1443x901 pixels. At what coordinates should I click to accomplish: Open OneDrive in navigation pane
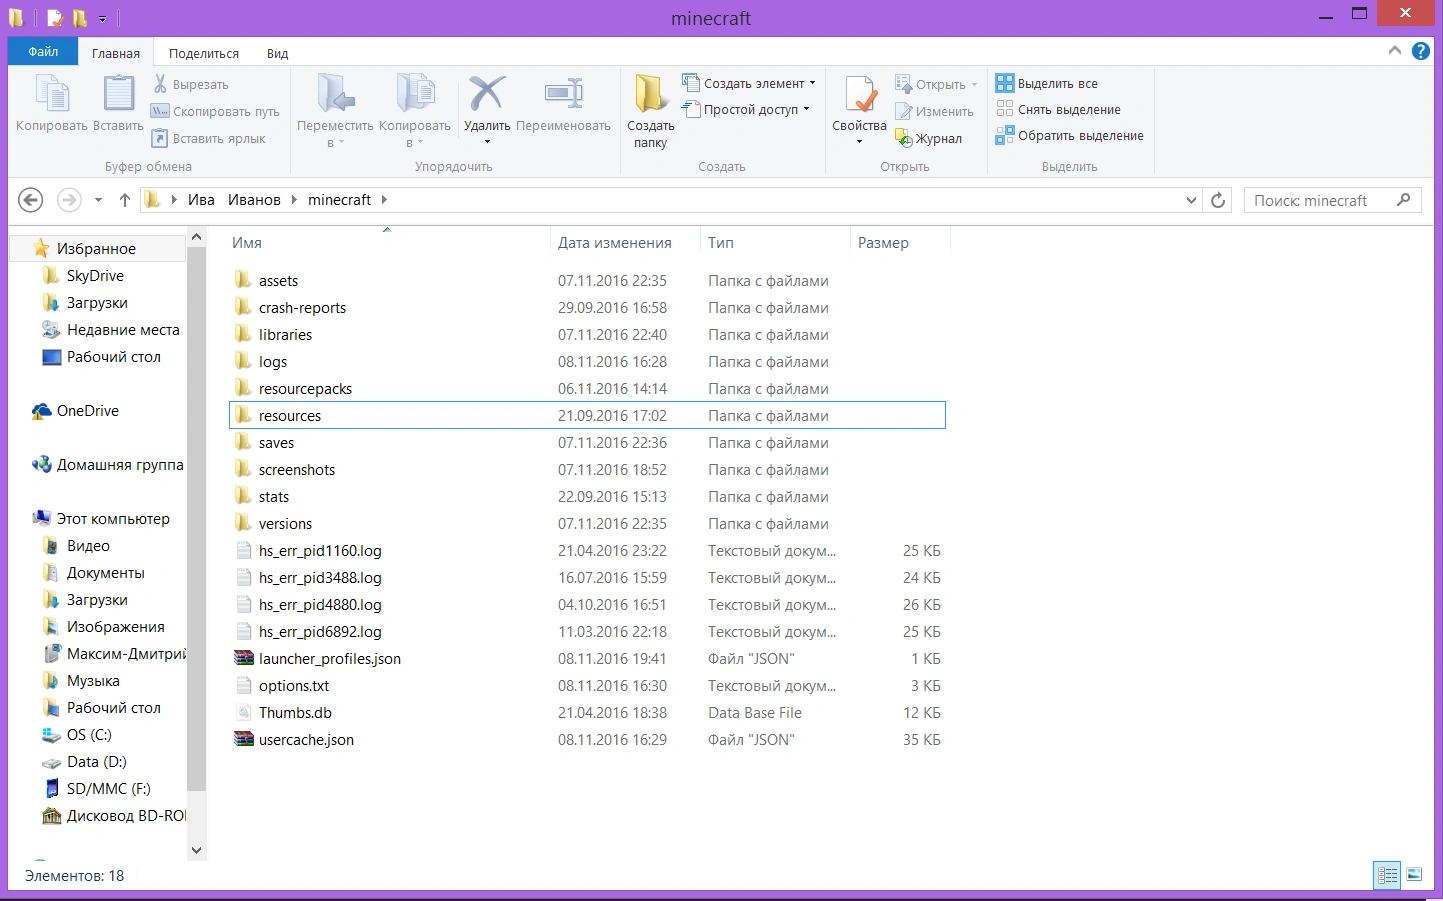(x=76, y=411)
